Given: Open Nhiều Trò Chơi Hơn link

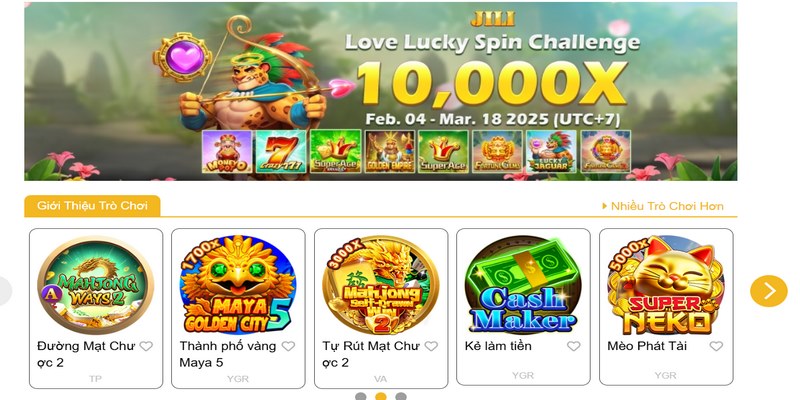Looking at the screenshot, I should 663,206.
